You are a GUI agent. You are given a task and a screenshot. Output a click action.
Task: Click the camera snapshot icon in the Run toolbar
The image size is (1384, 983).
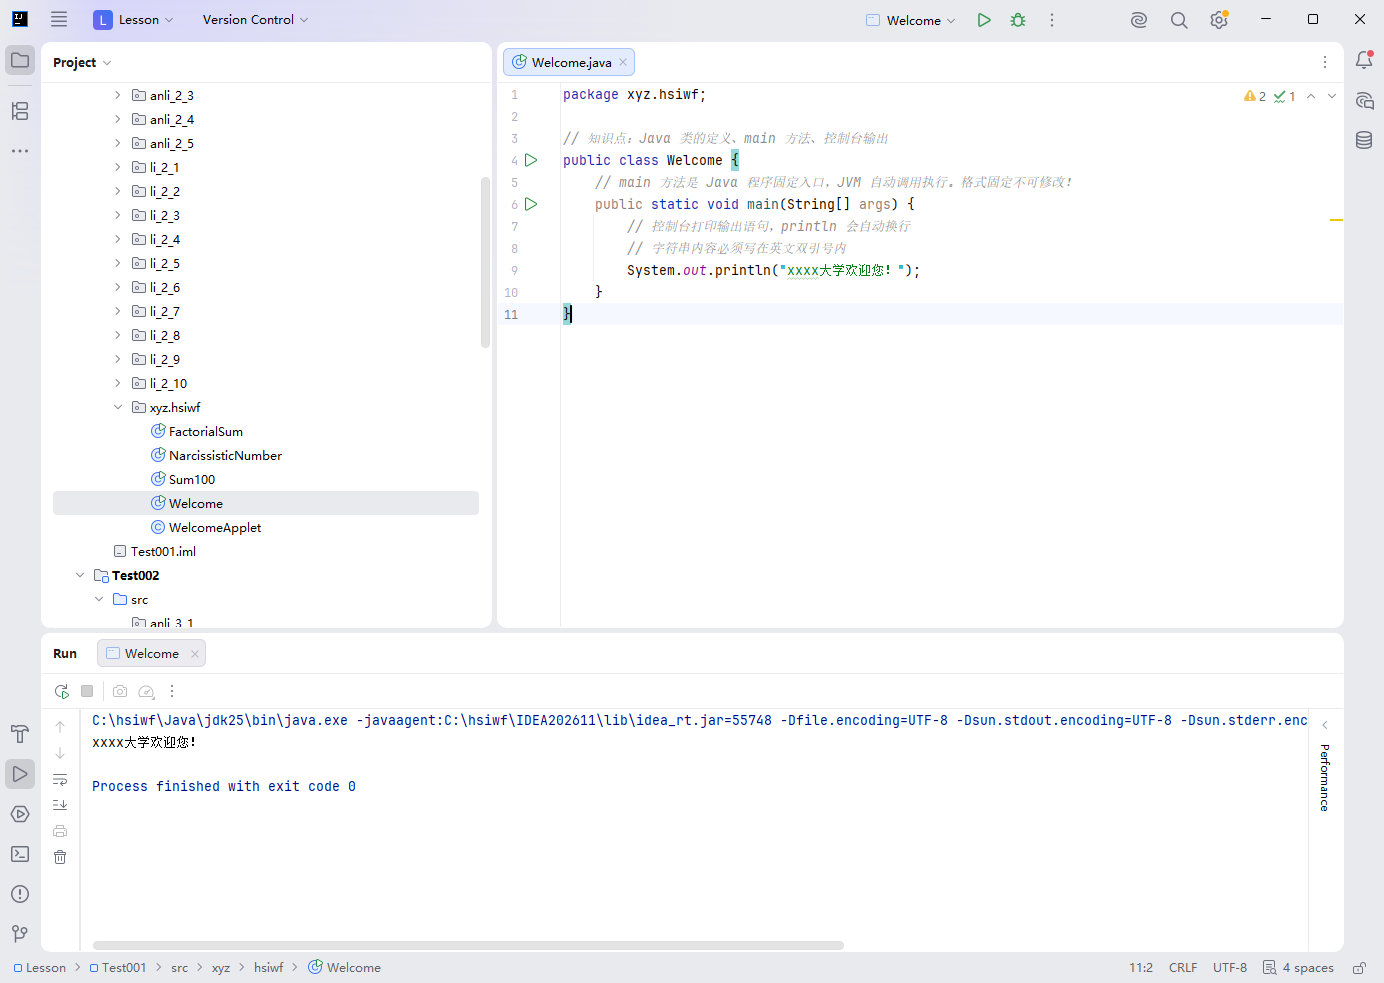(x=120, y=691)
